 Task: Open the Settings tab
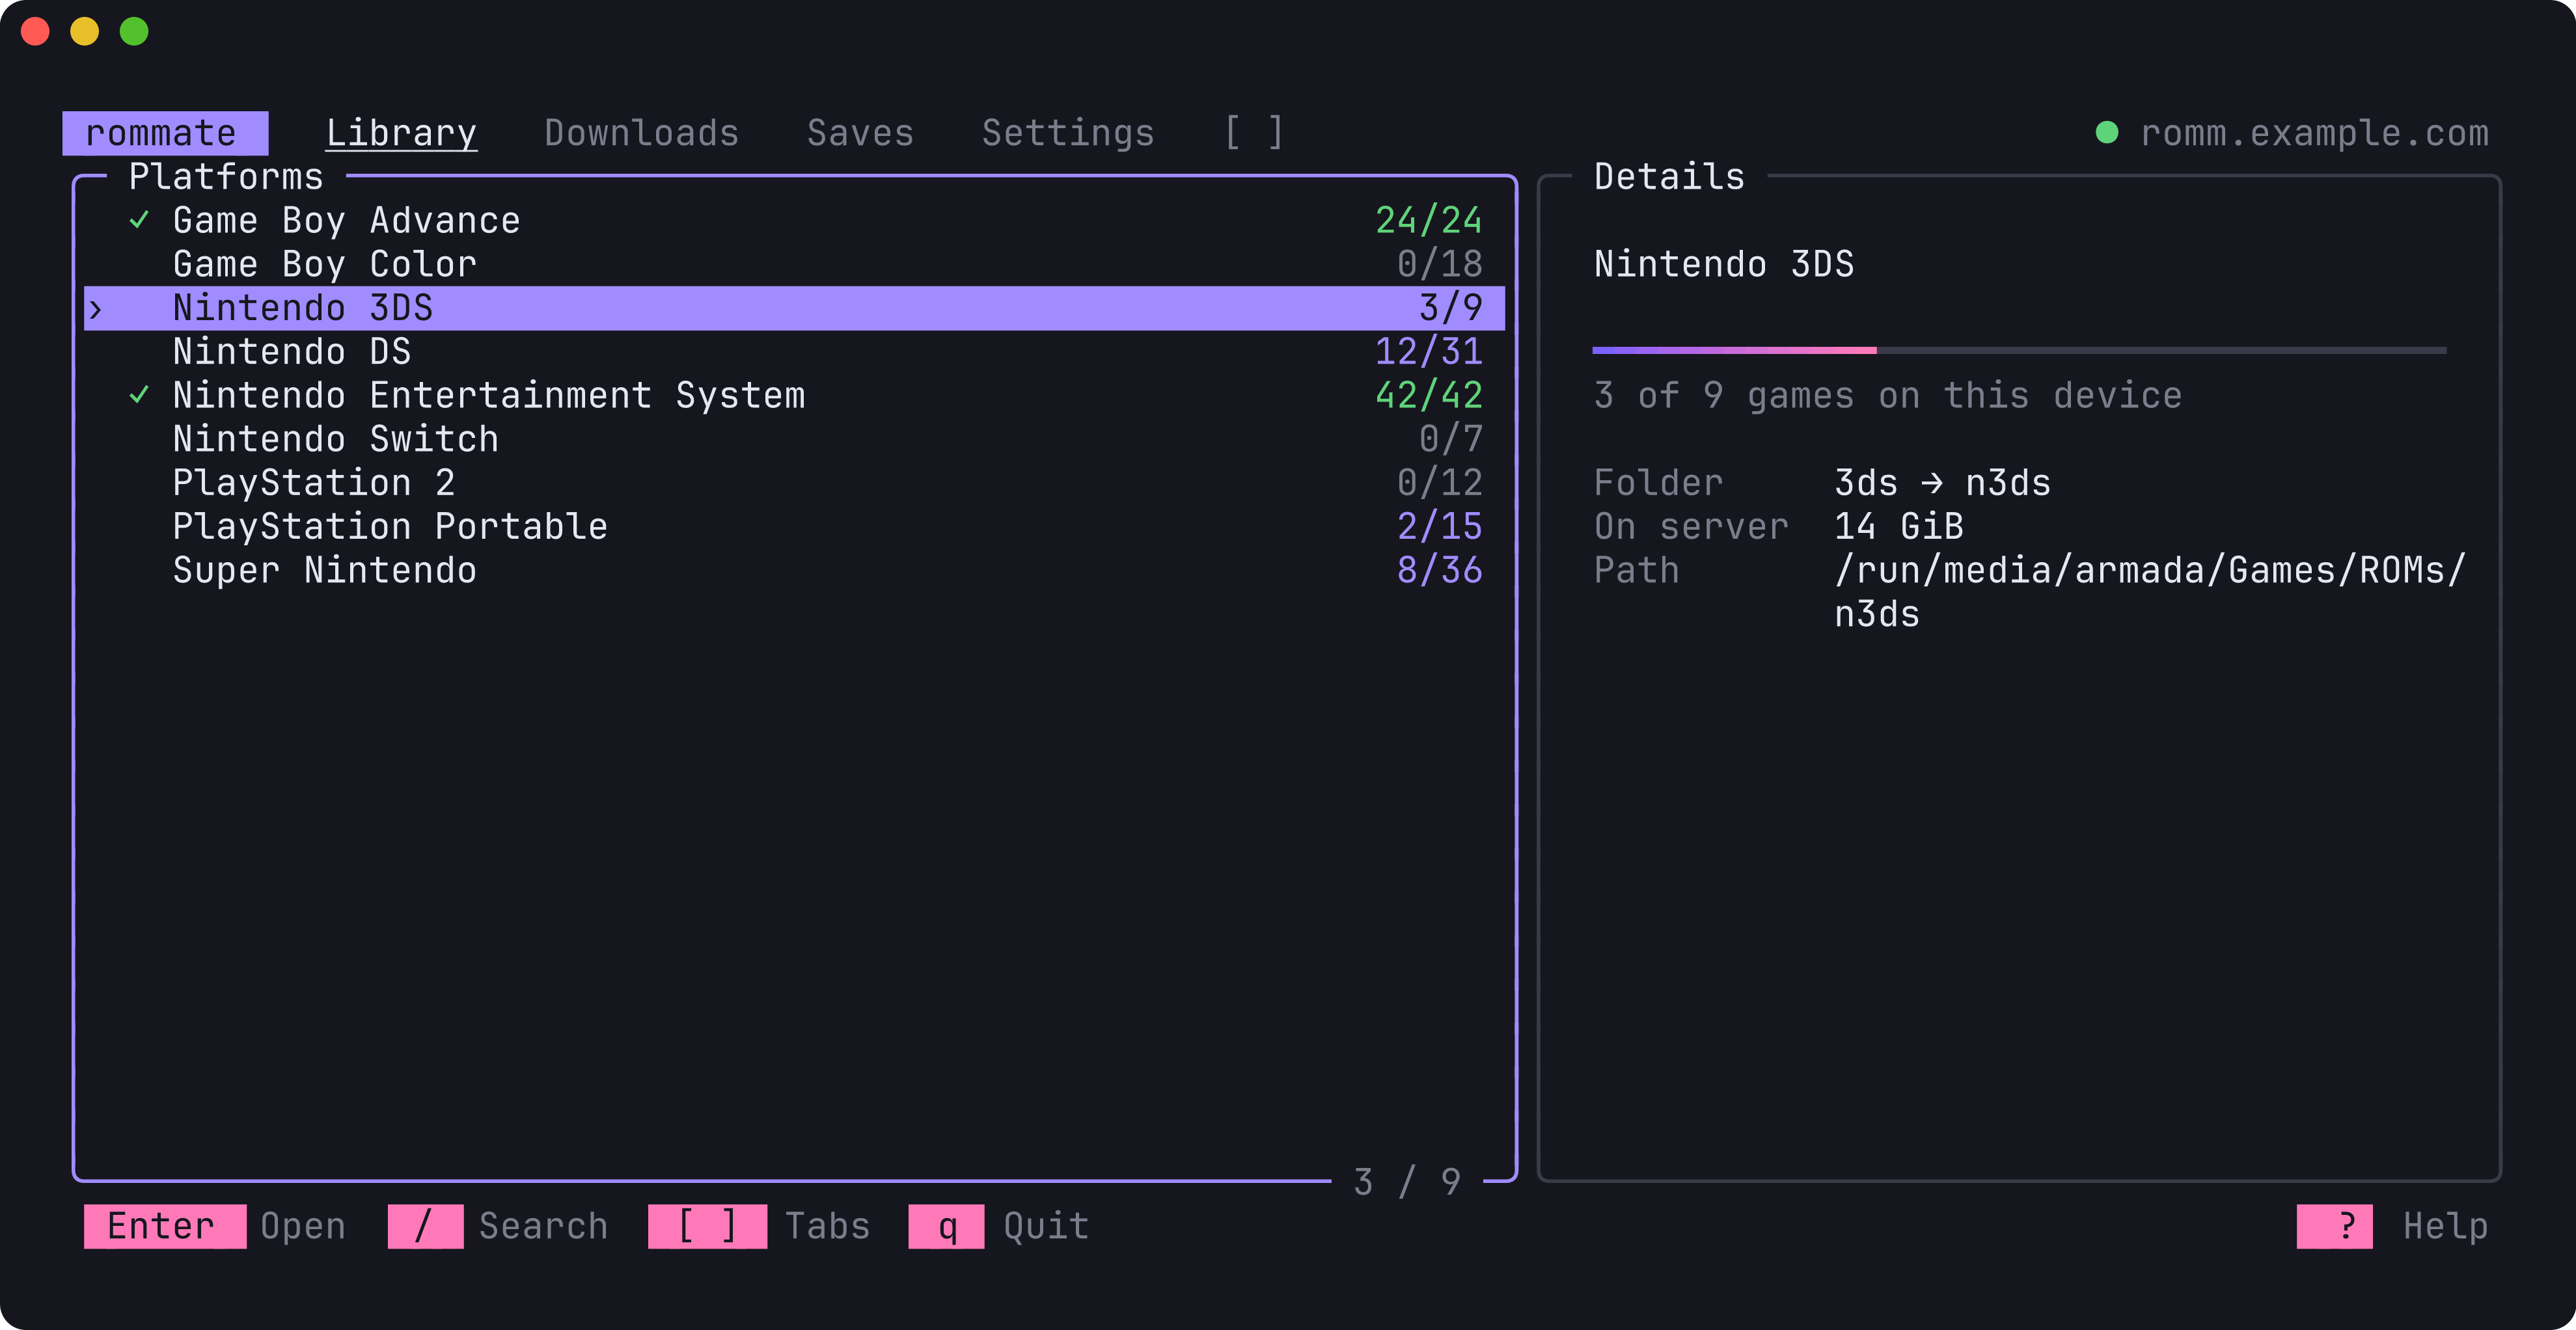tap(1068, 133)
